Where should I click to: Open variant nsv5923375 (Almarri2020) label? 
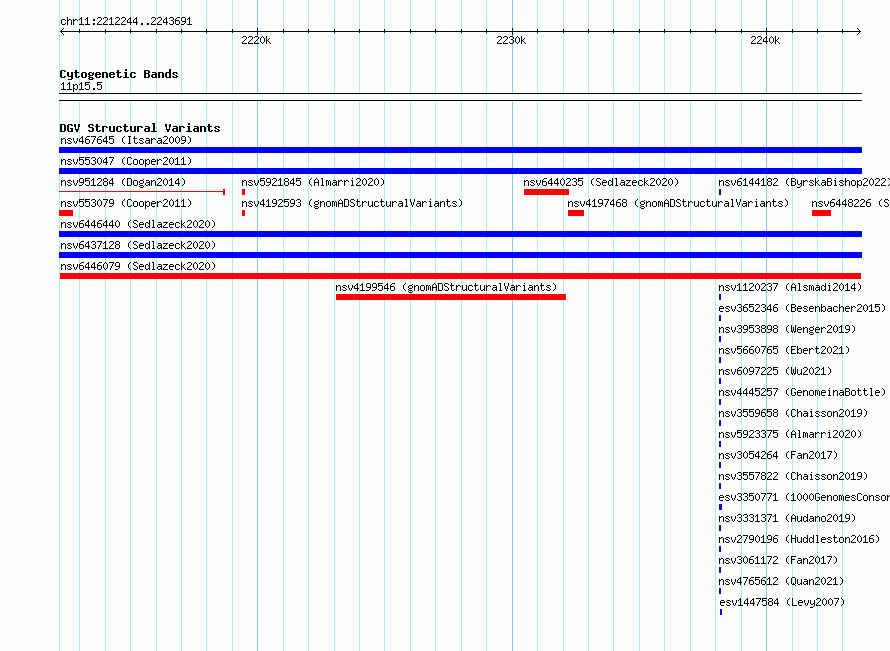click(790, 434)
